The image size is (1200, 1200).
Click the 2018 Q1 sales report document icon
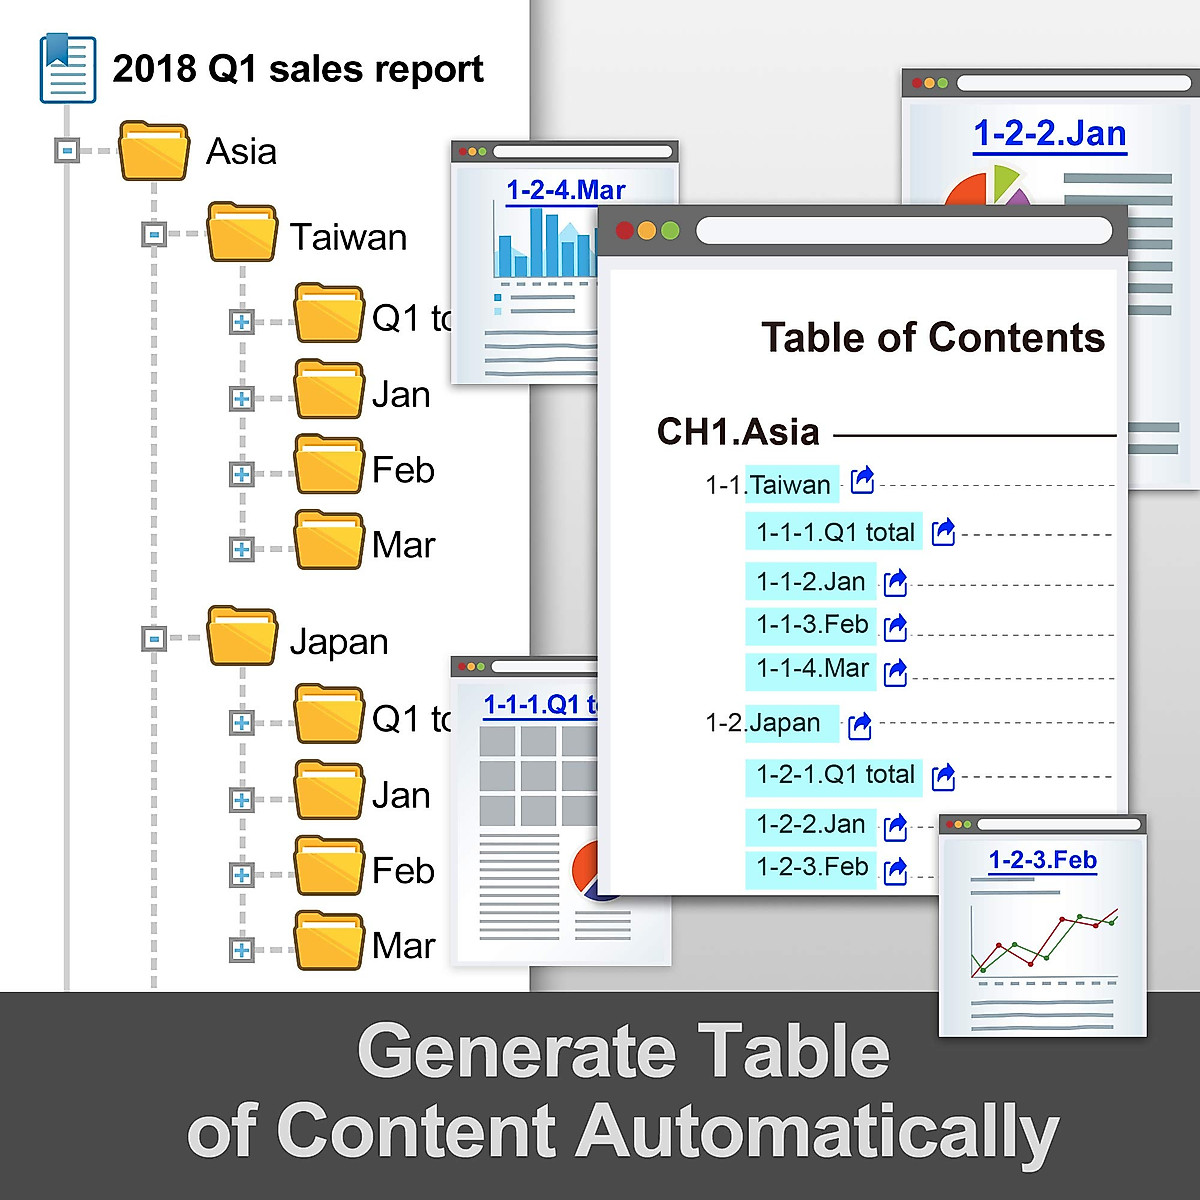point(67,69)
